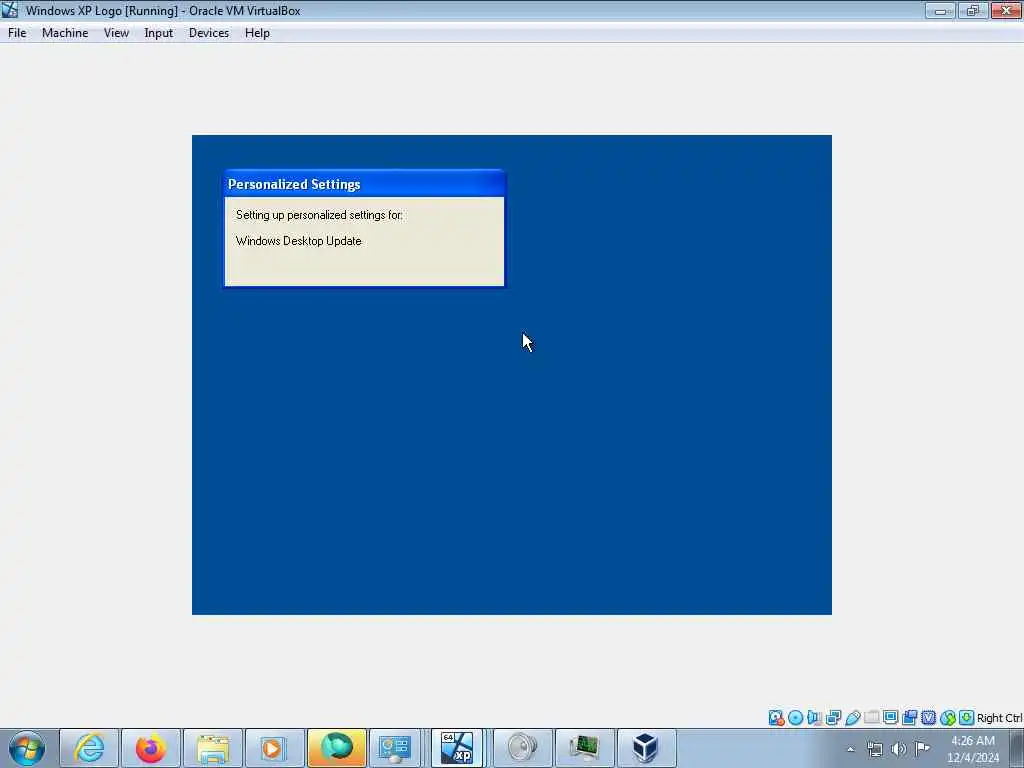Show hidden system tray icons arrow

(x=850, y=749)
